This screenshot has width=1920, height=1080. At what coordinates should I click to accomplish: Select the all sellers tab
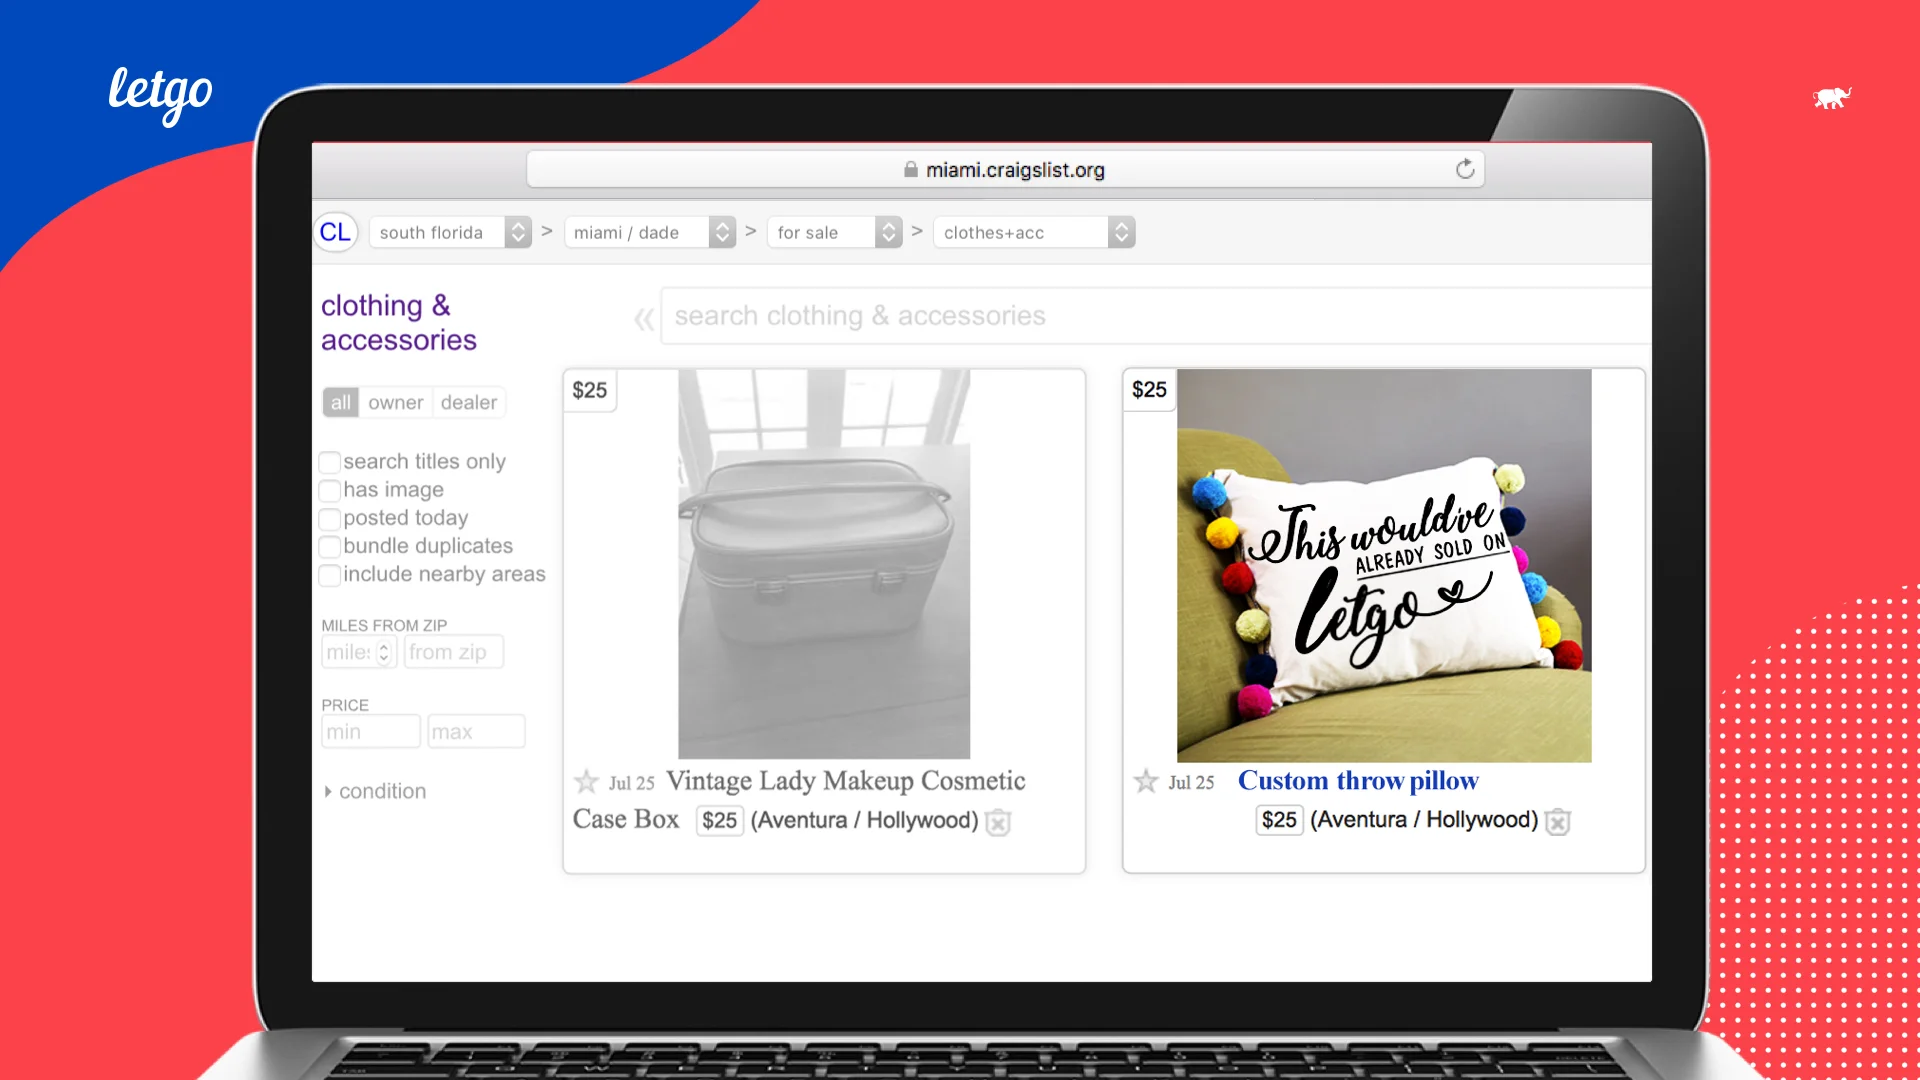341,402
